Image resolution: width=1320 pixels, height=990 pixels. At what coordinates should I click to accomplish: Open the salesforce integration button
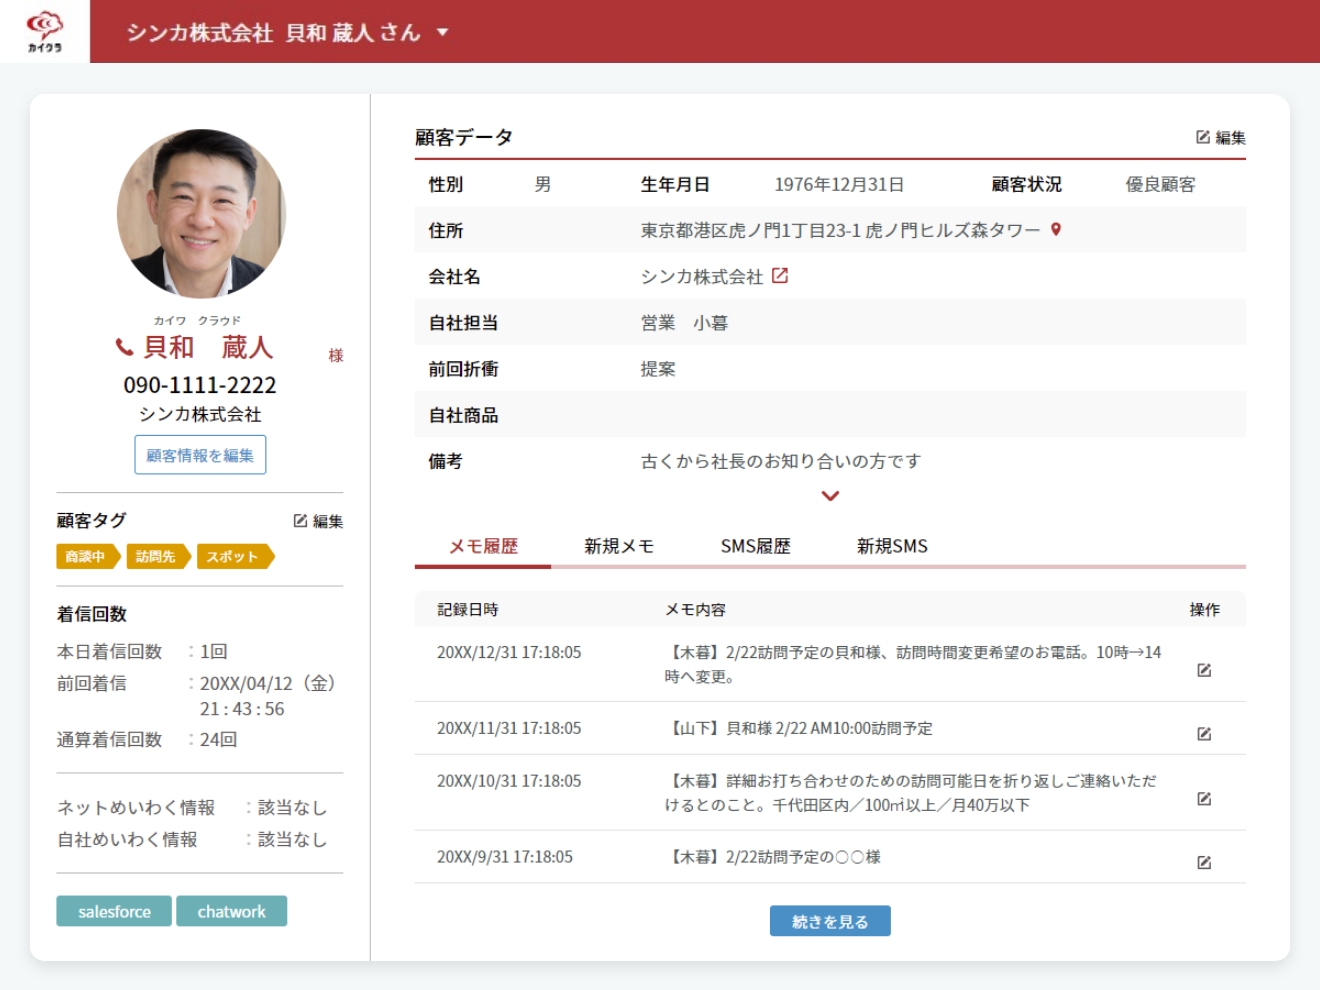pos(114,911)
